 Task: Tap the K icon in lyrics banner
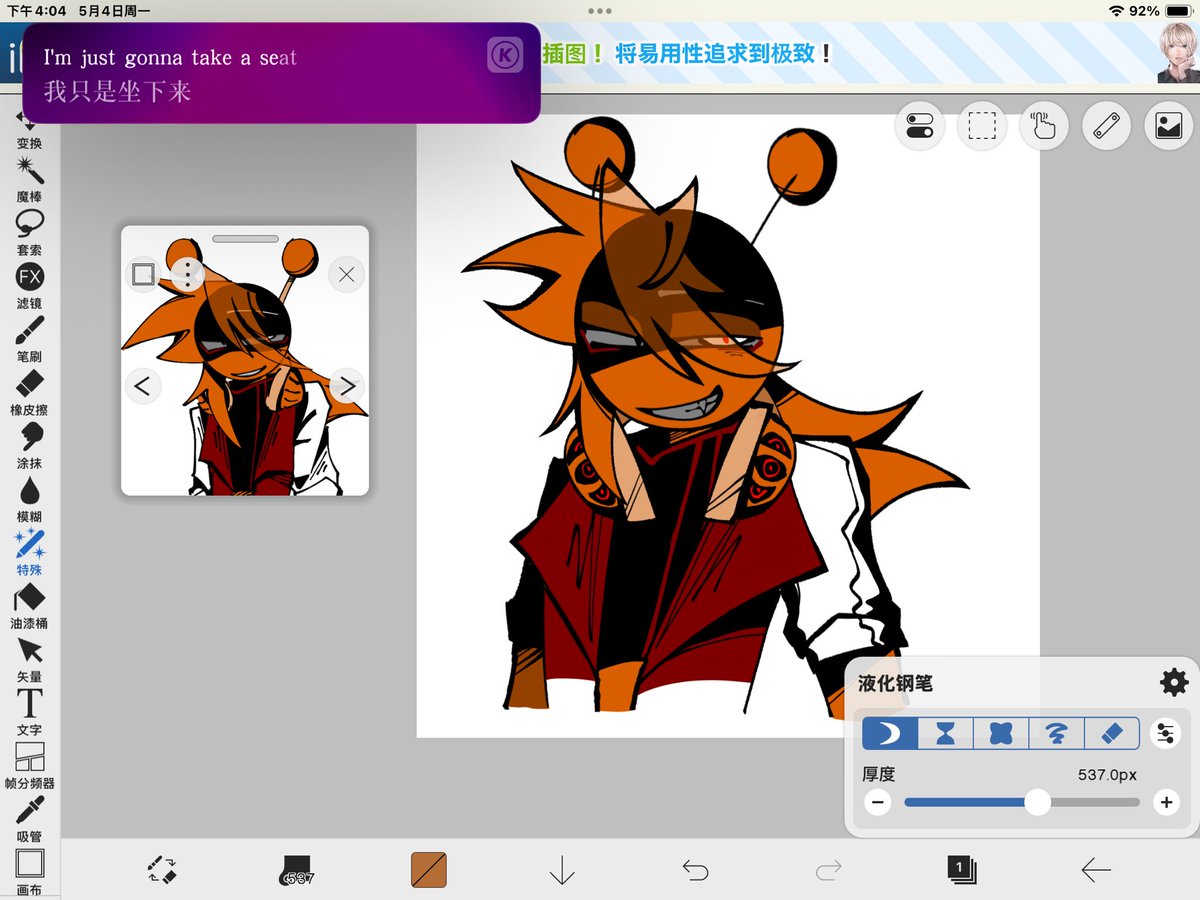[505, 56]
